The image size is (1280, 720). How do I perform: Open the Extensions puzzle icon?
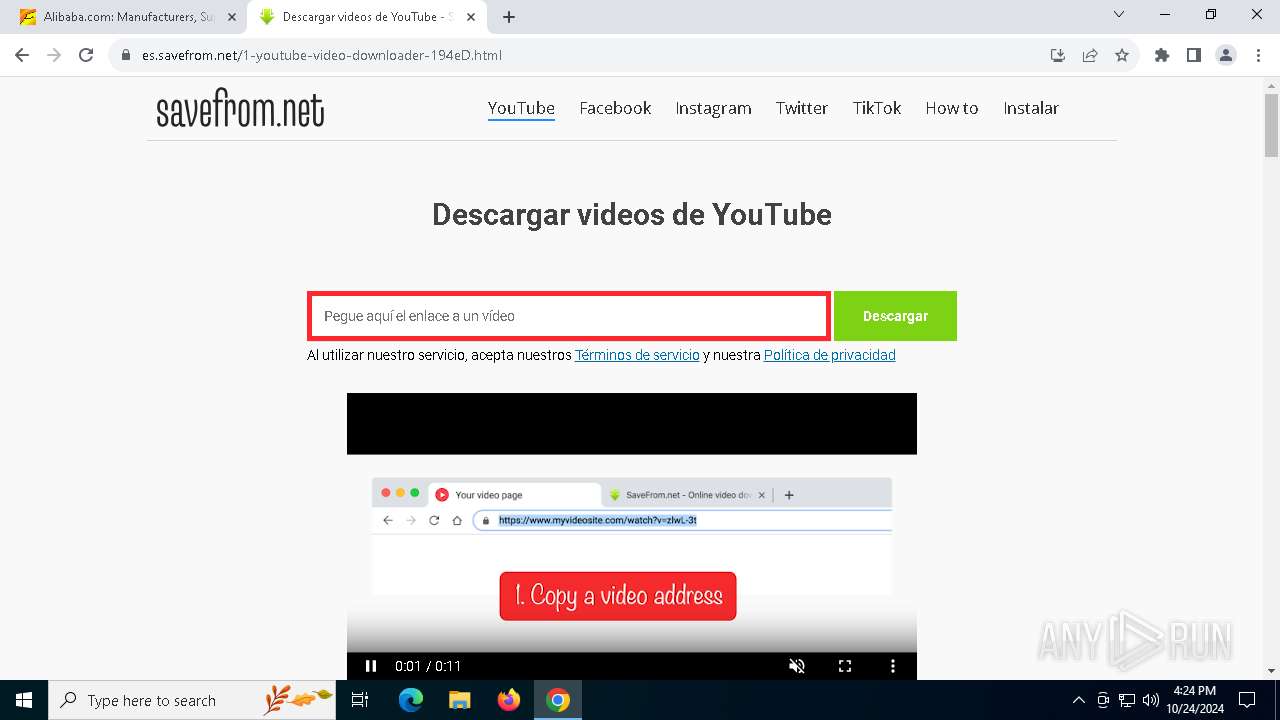pos(1162,56)
